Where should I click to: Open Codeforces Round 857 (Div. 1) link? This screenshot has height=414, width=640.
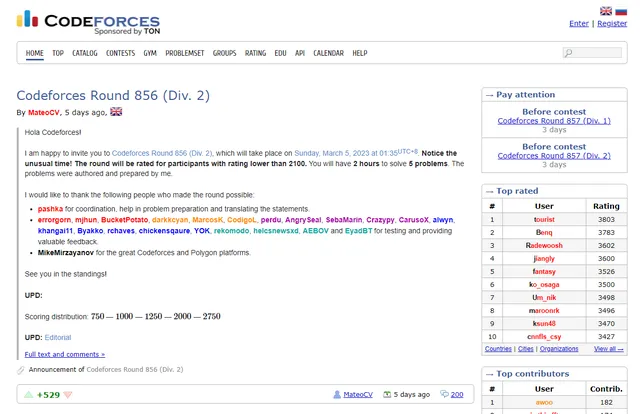(x=554, y=121)
